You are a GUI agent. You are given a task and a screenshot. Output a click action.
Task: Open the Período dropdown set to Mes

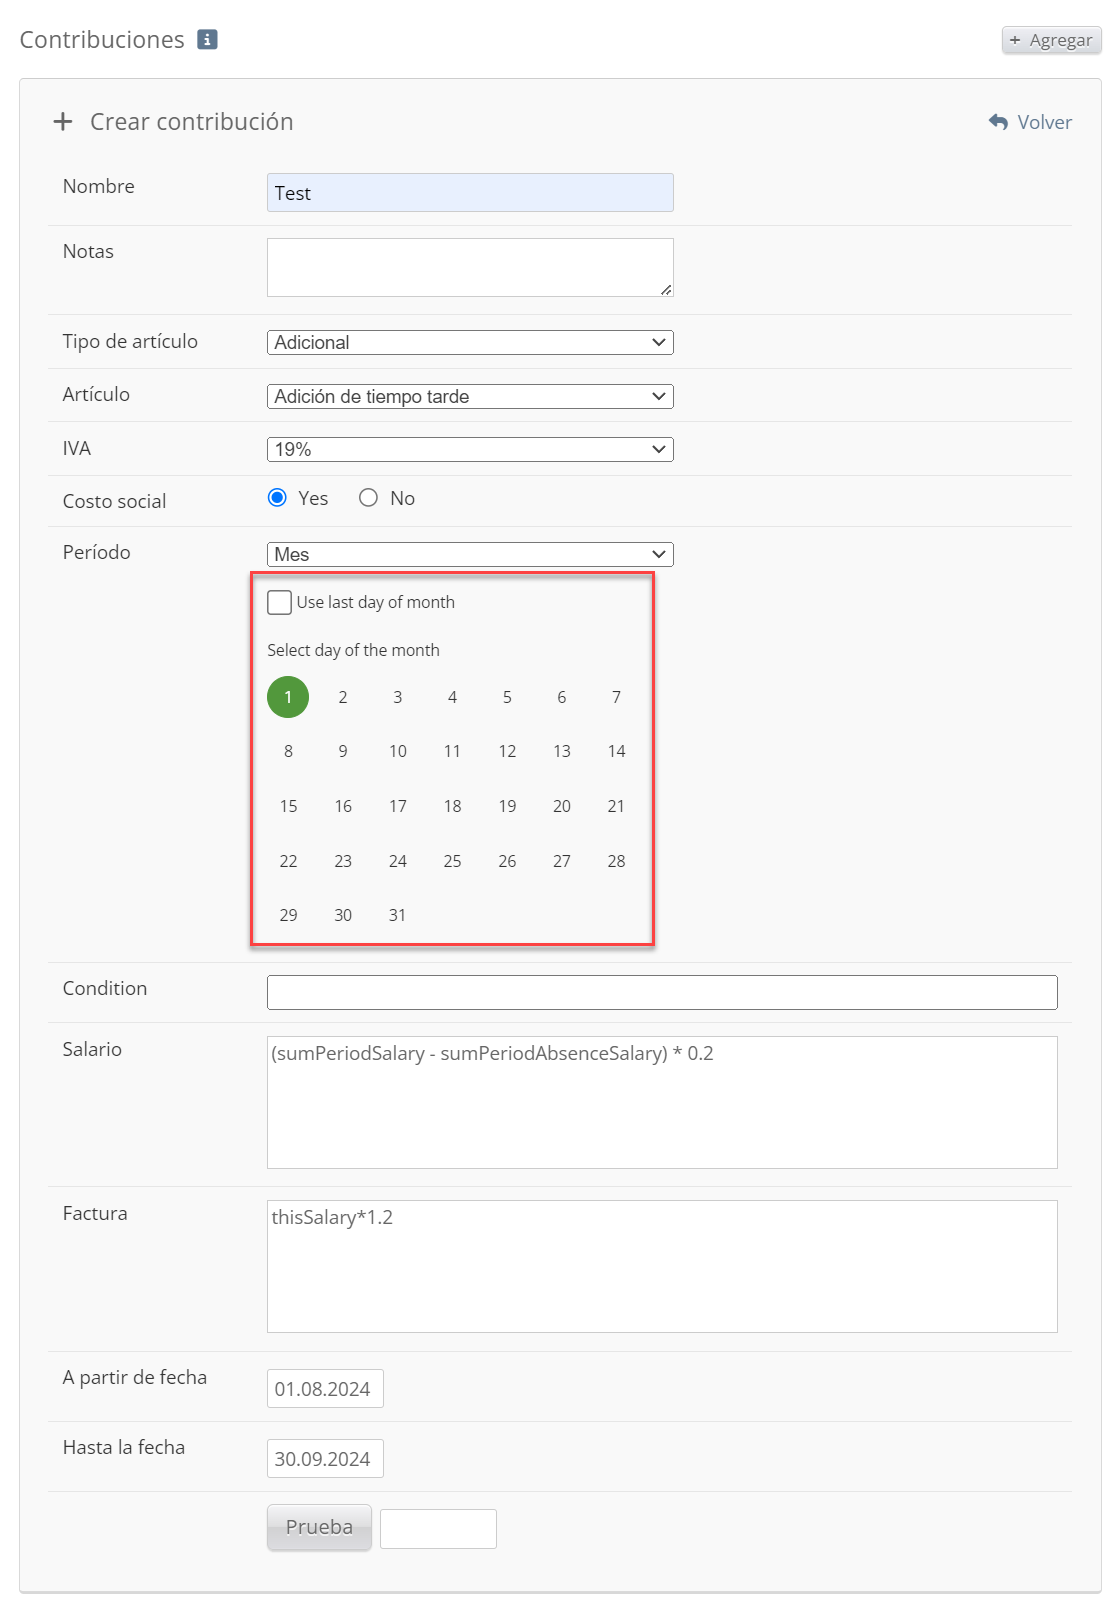click(x=470, y=554)
